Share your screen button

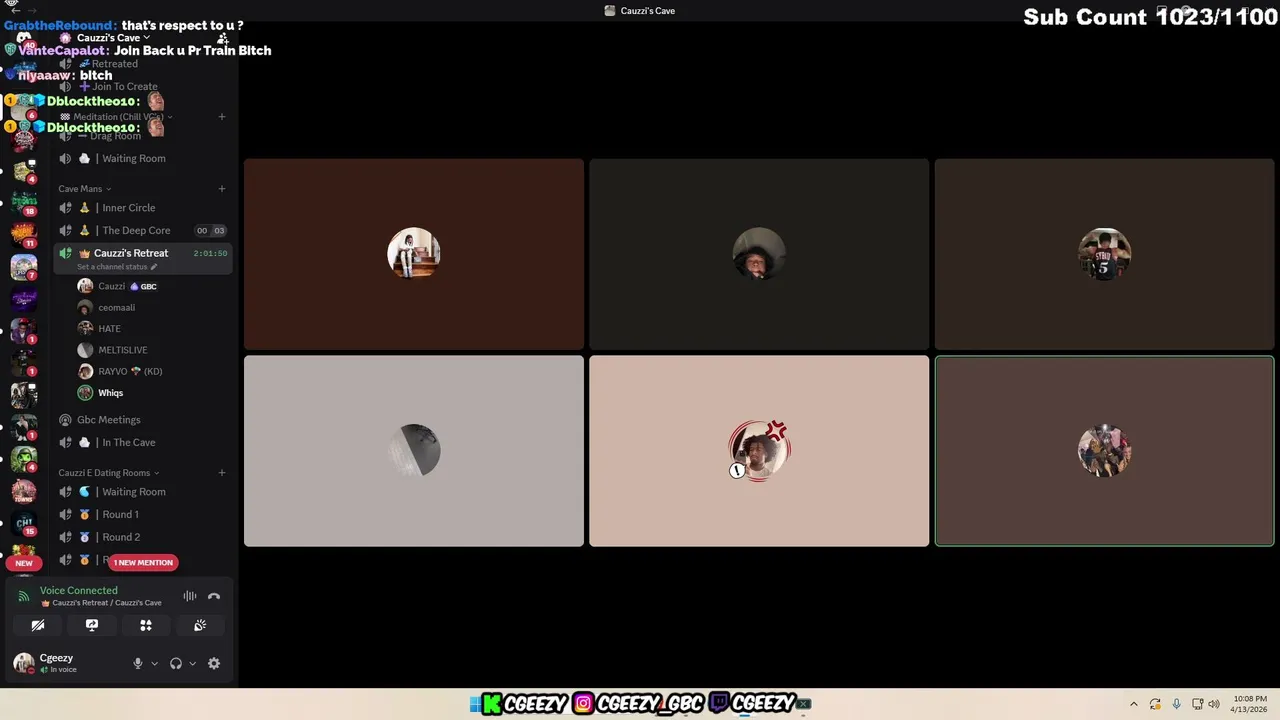click(92, 625)
